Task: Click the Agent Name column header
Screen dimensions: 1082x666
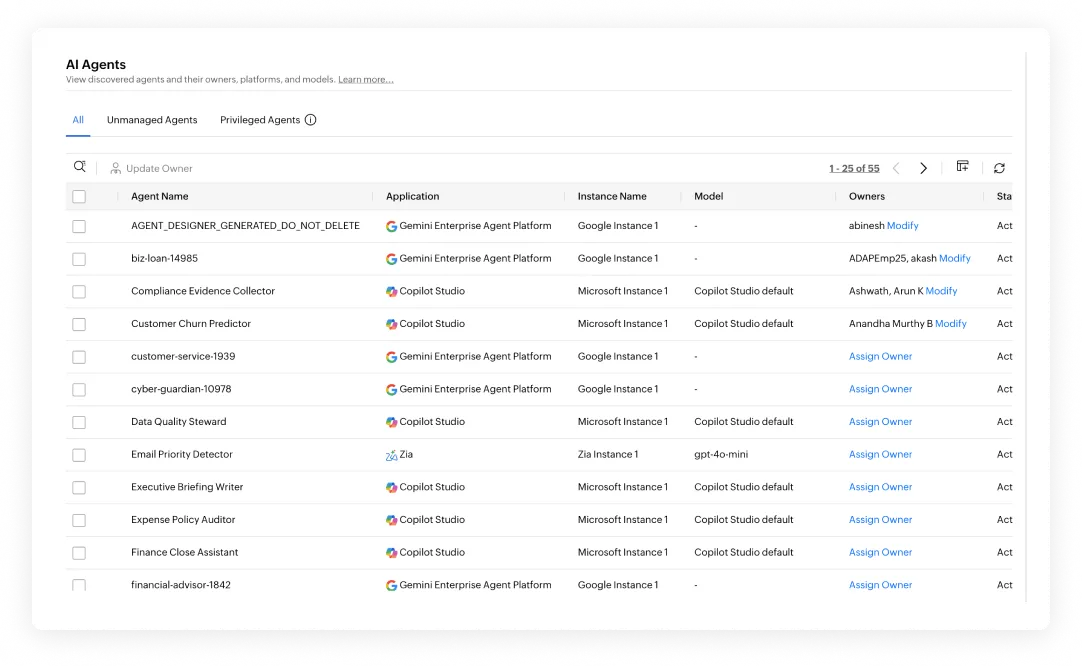Action: [159, 196]
